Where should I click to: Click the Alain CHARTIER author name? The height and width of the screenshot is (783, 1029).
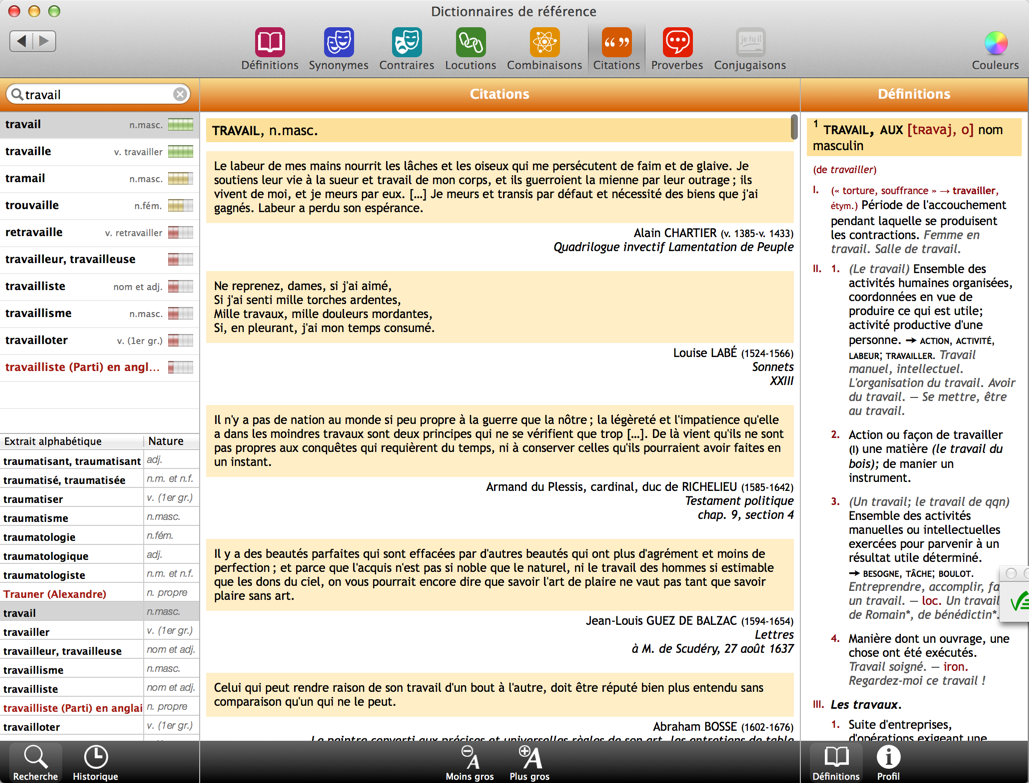point(675,233)
